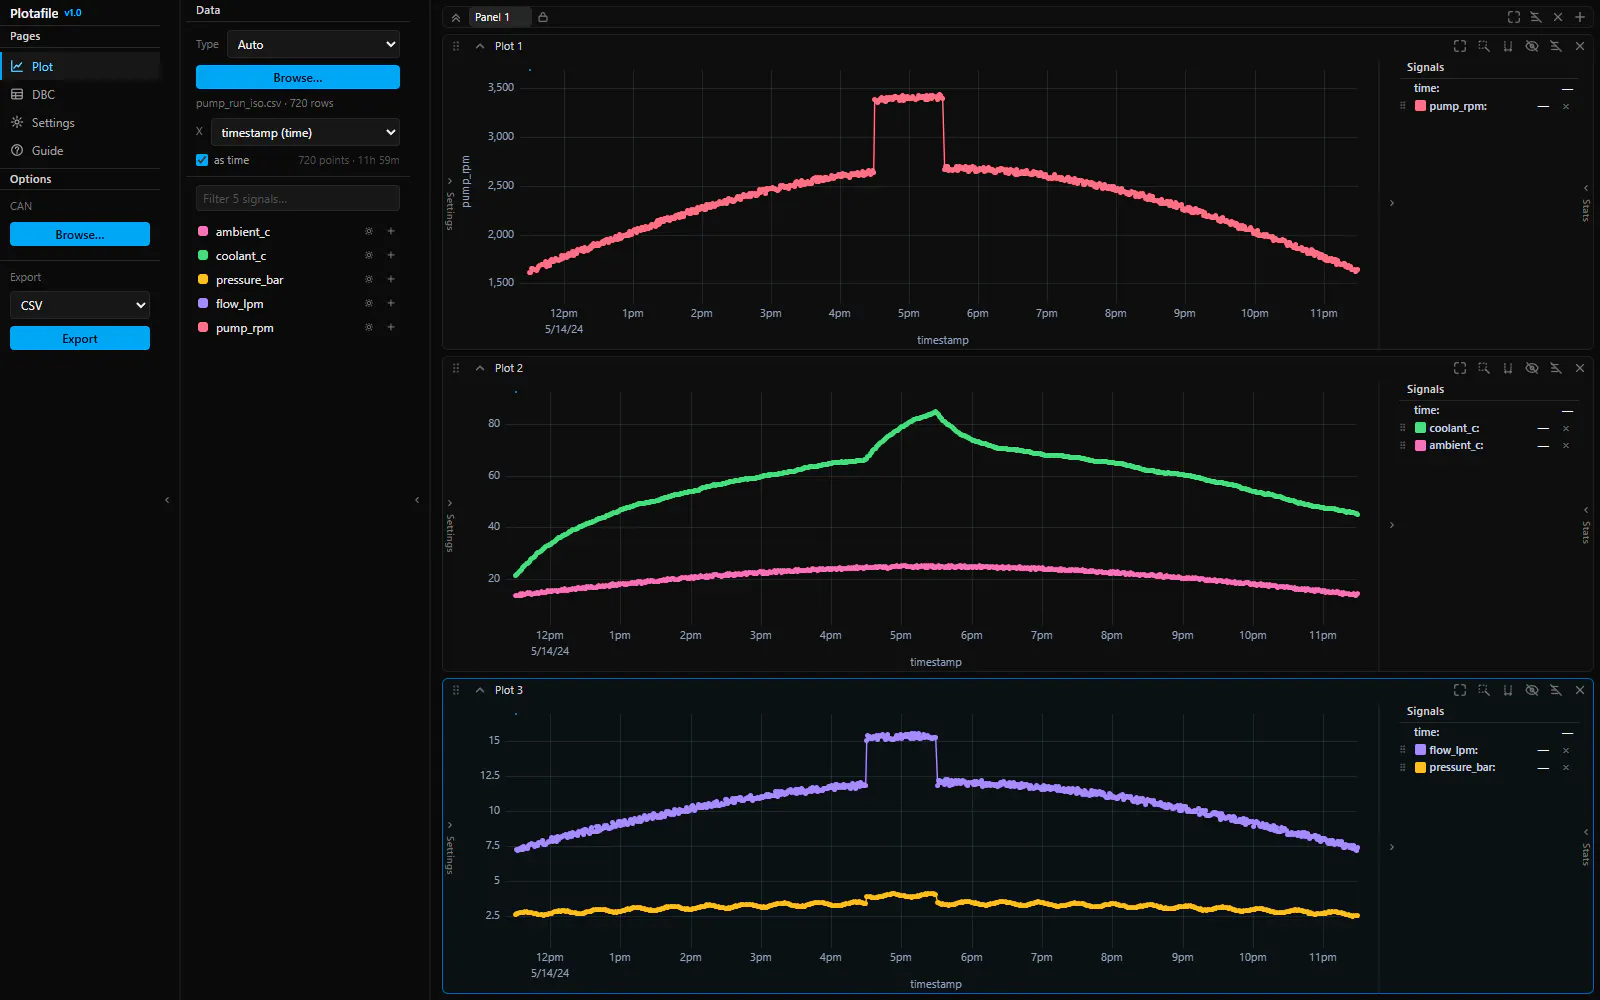Collapse Plot 3 using its chevron

point(480,690)
